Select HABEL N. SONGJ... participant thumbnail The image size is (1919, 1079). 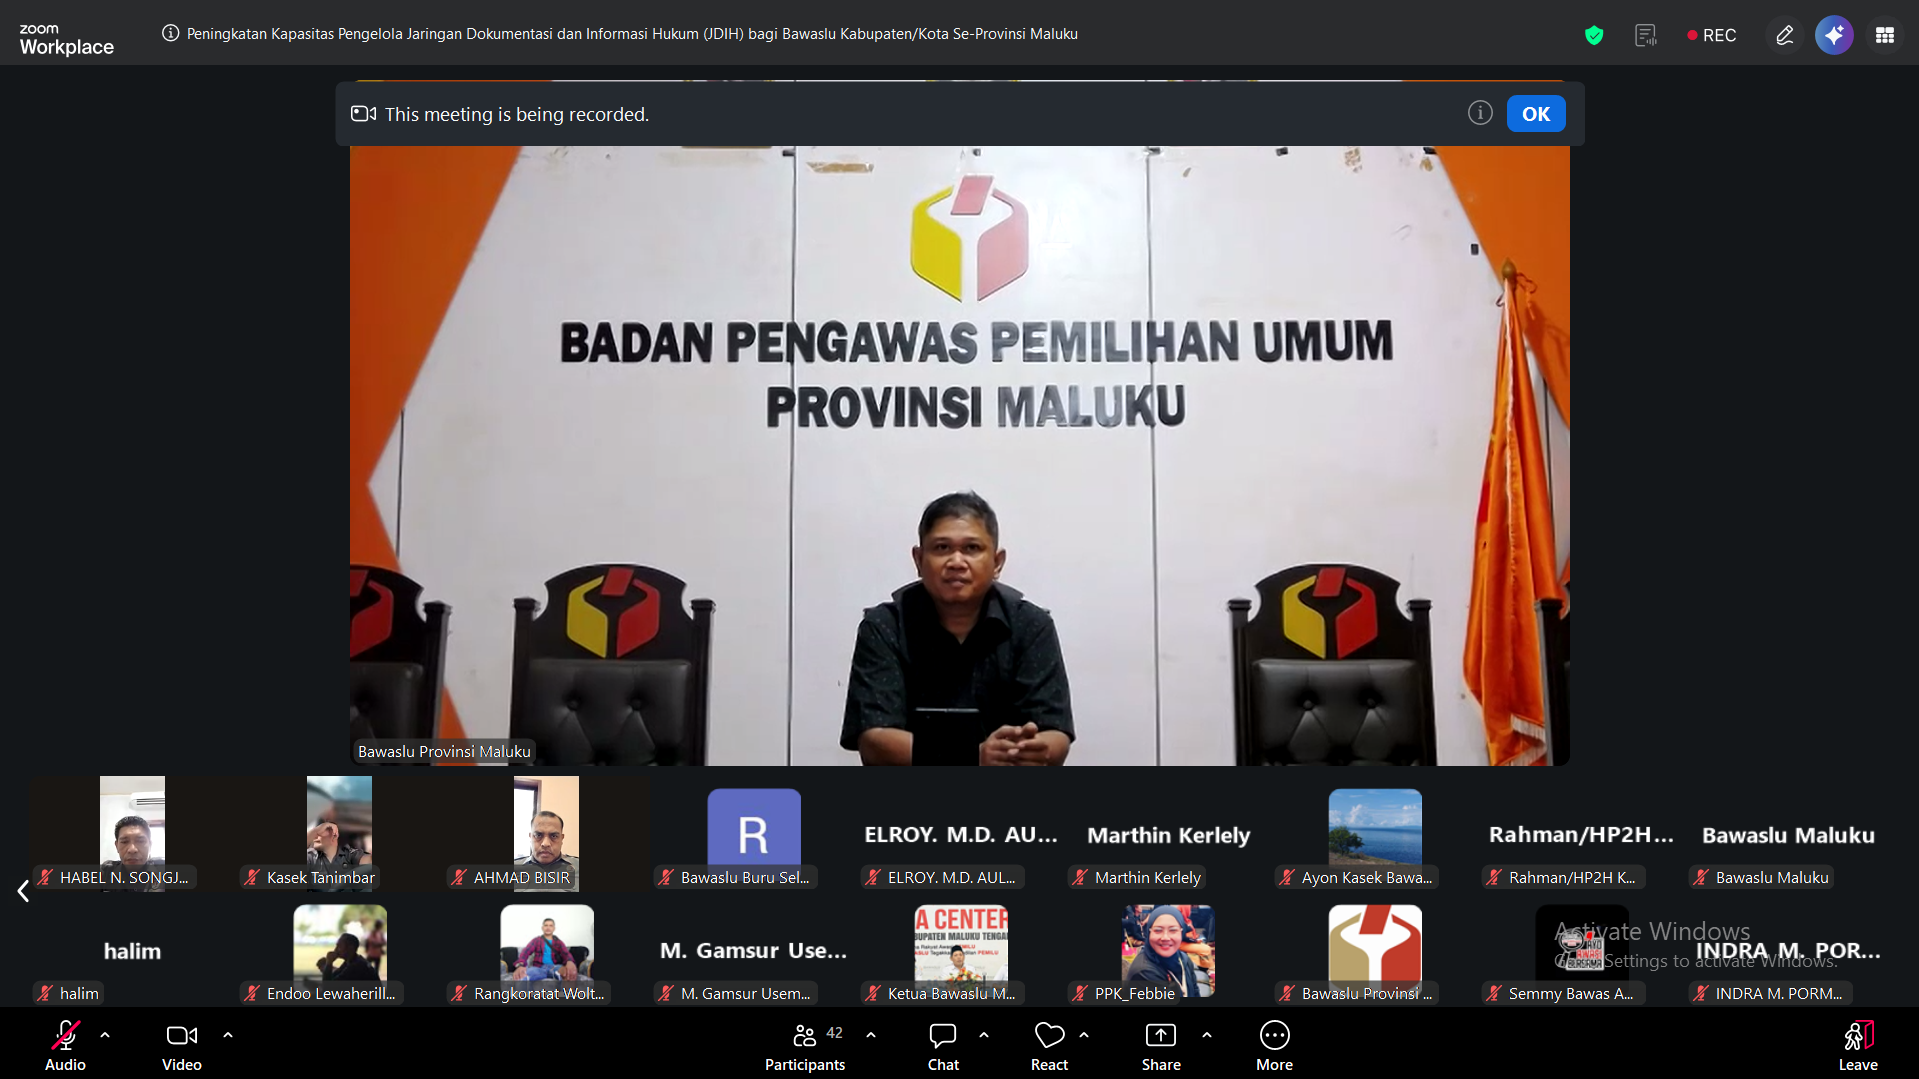tap(132, 833)
